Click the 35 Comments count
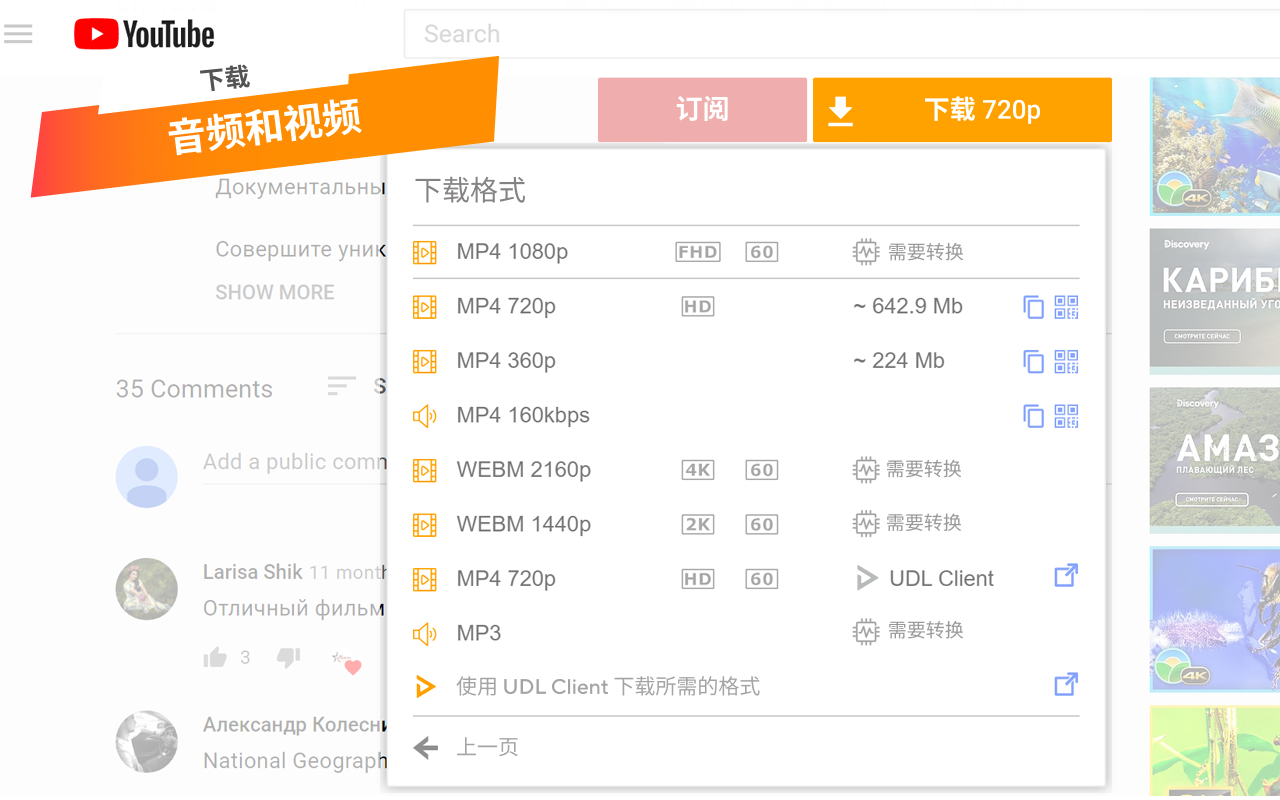Image resolution: width=1280 pixels, height=800 pixels. tap(194, 389)
